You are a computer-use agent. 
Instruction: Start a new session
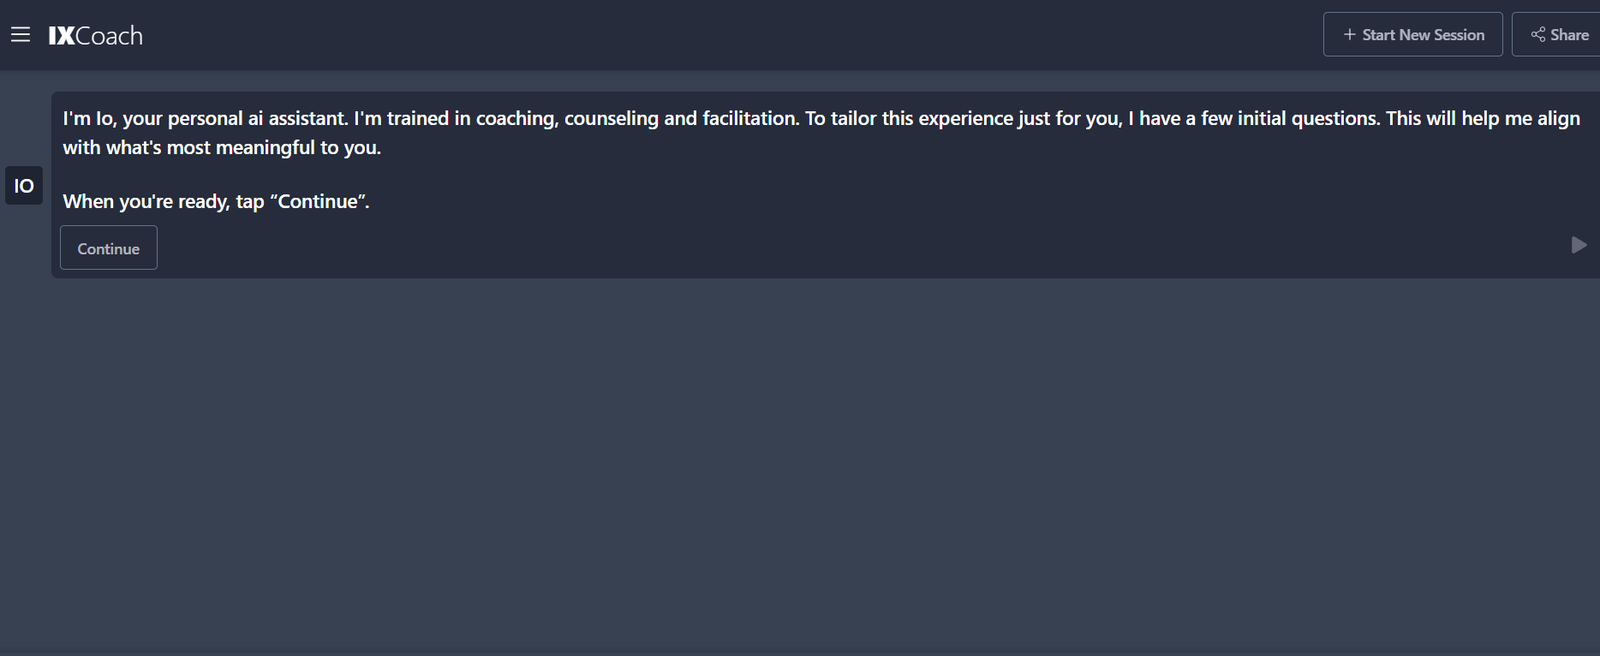pos(1412,35)
